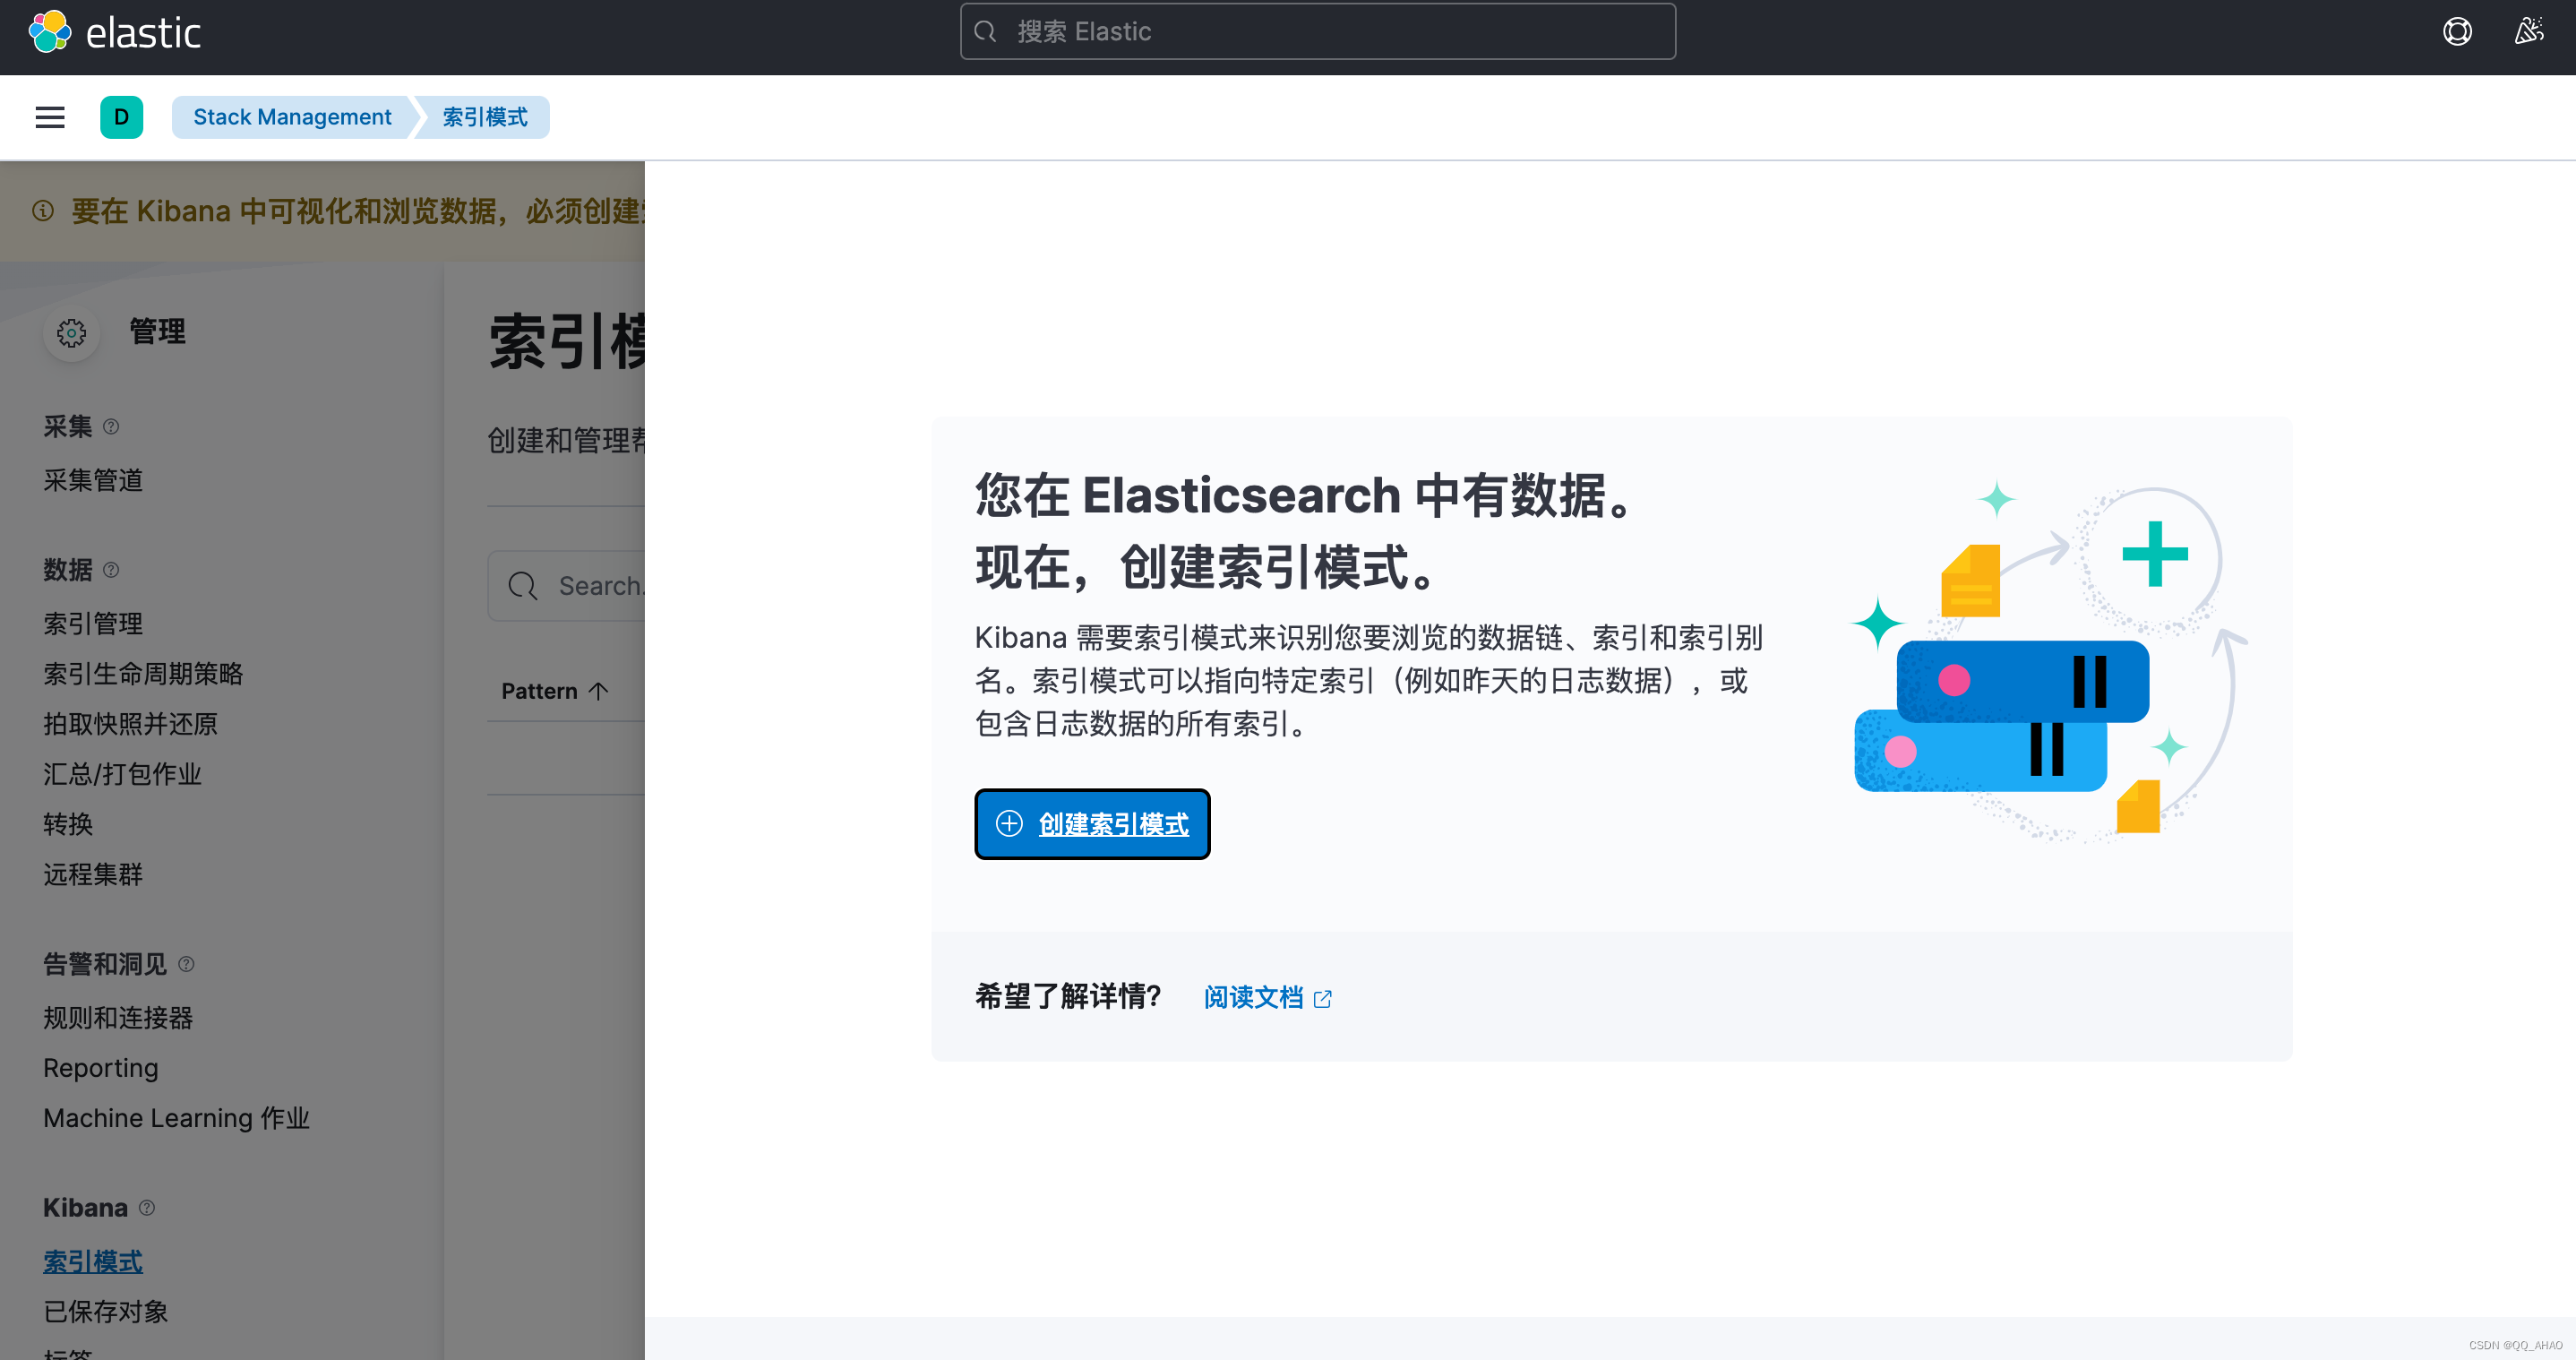Open 规则和连接器 in the sidebar

(x=118, y=1018)
